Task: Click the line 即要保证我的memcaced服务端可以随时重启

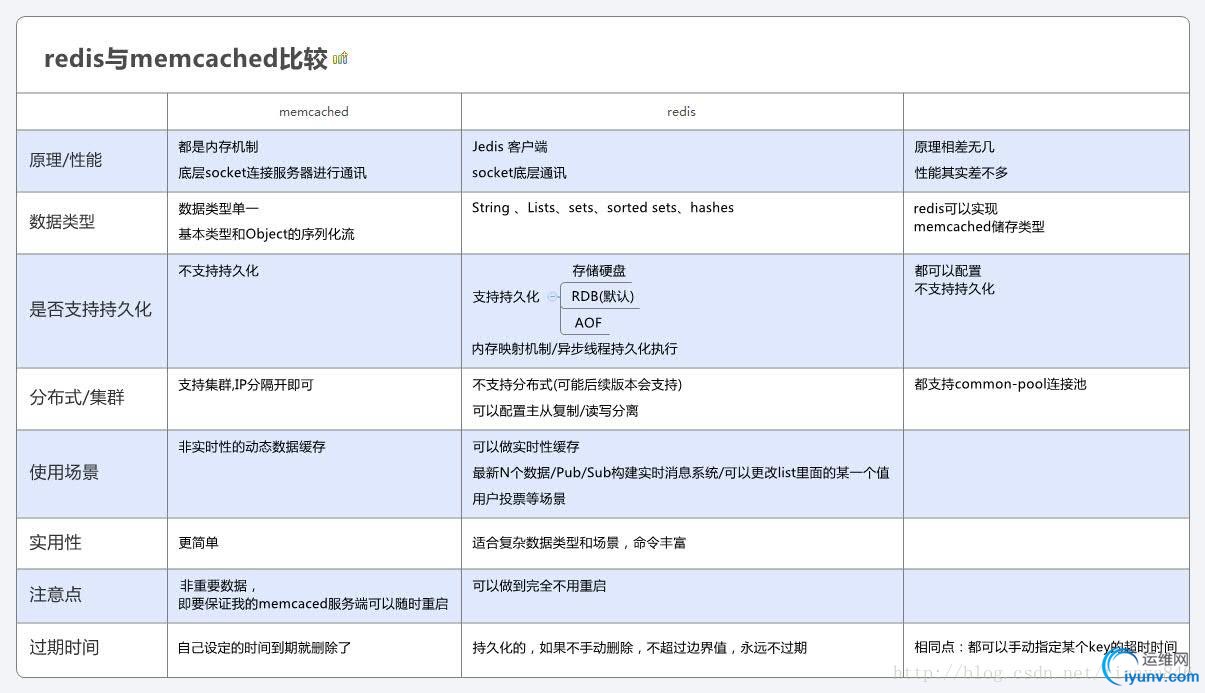Action: click(x=313, y=604)
